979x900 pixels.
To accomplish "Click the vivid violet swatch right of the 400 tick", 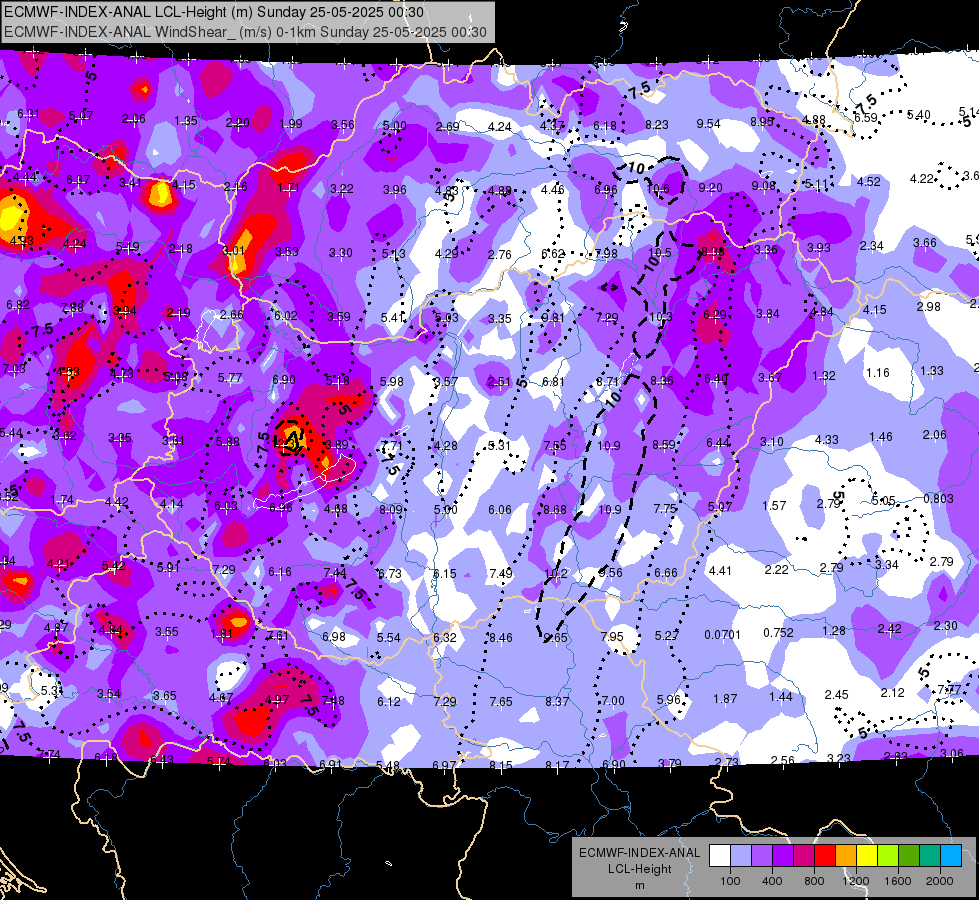I will [783, 855].
